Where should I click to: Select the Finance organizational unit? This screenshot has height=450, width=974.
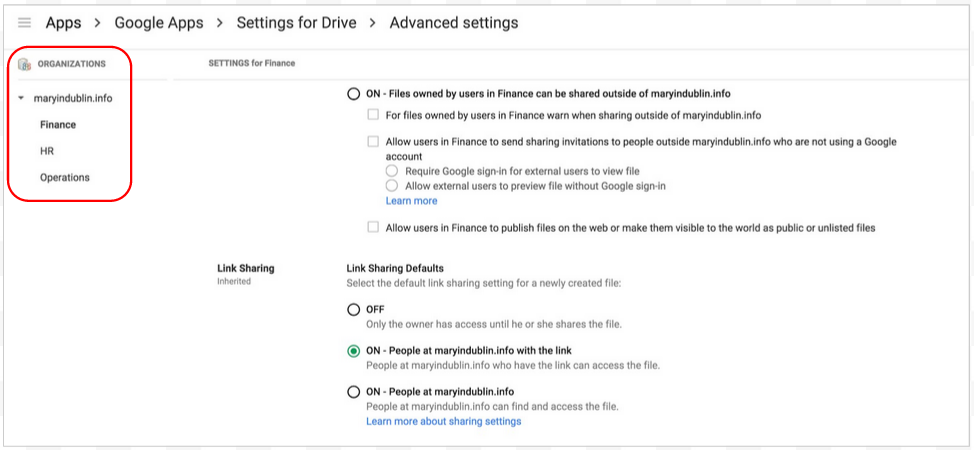pos(58,125)
